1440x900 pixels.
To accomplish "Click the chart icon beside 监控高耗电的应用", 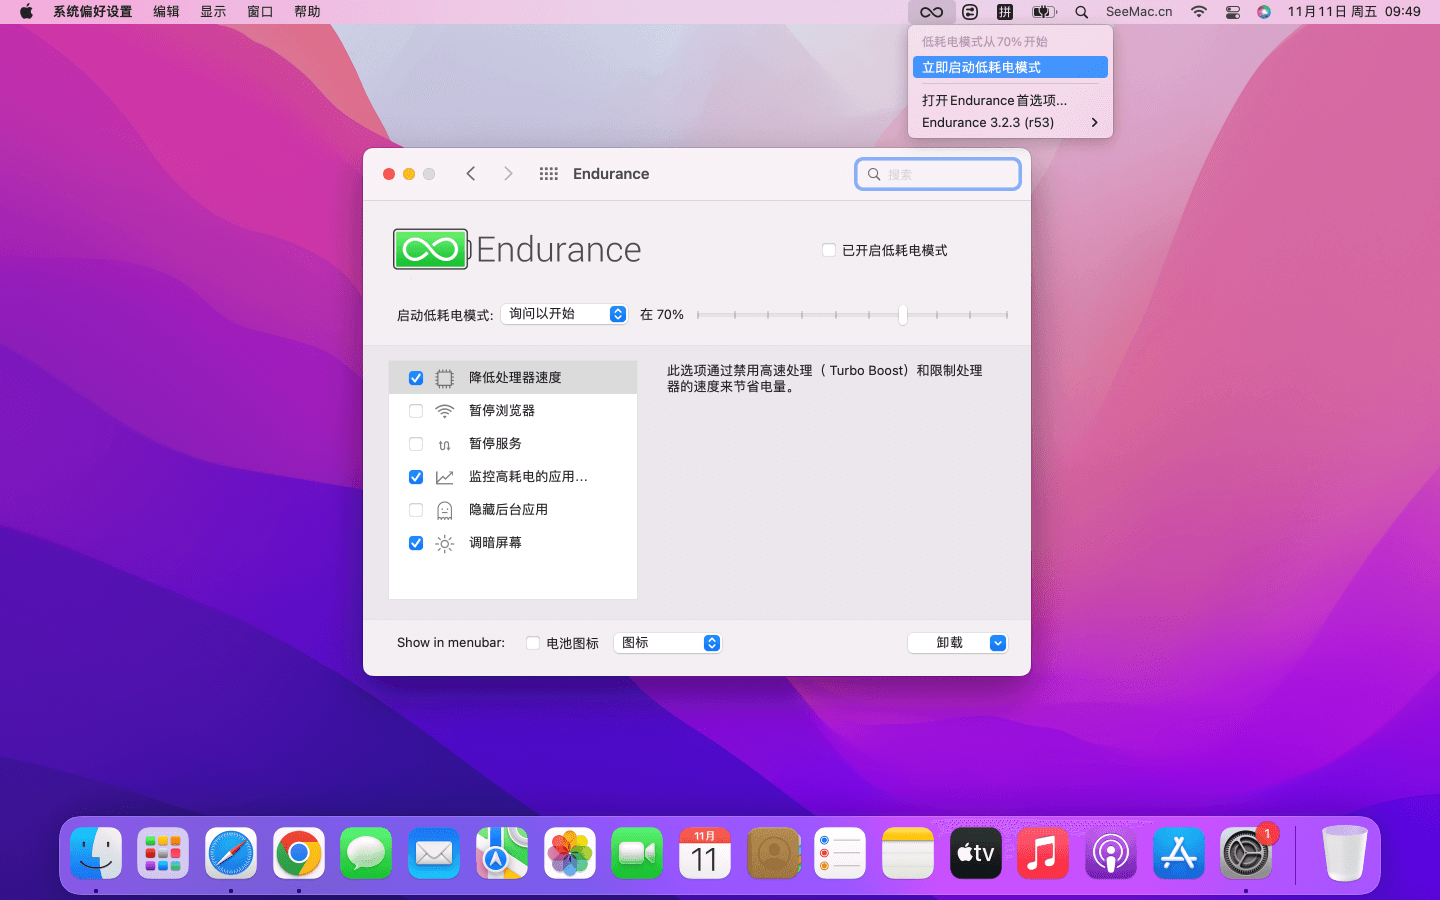I will [445, 477].
